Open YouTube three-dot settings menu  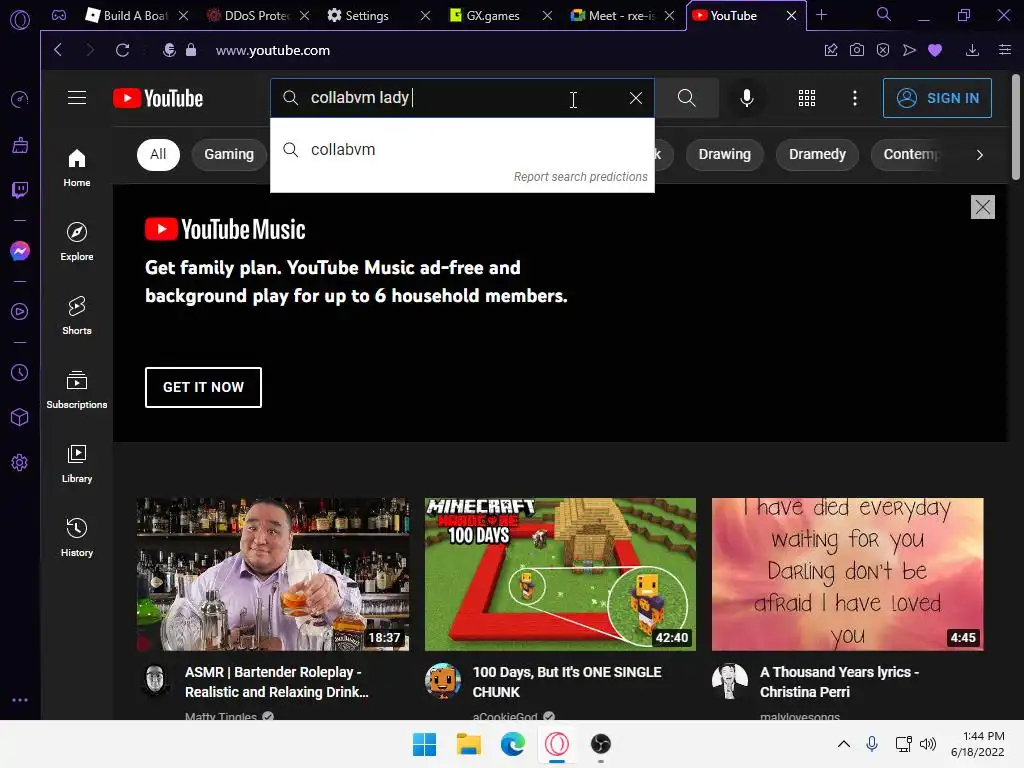click(855, 98)
